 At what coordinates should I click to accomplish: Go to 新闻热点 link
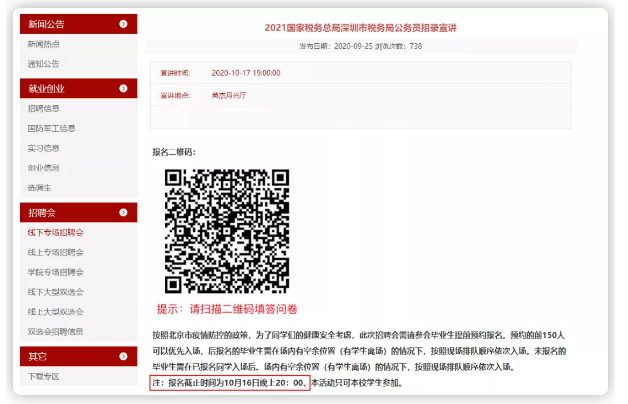tap(43, 44)
